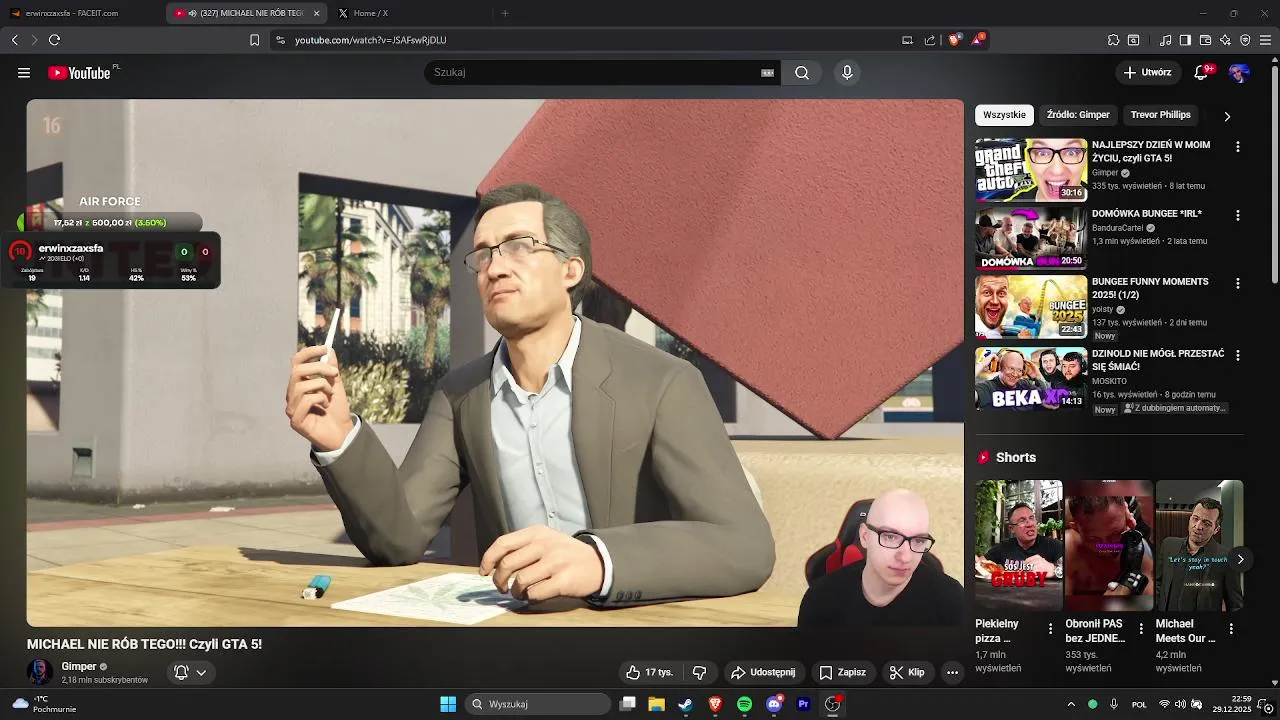Viewport: 1280px width, 720px height.
Task: Start voice search with microphone
Action: click(x=847, y=73)
